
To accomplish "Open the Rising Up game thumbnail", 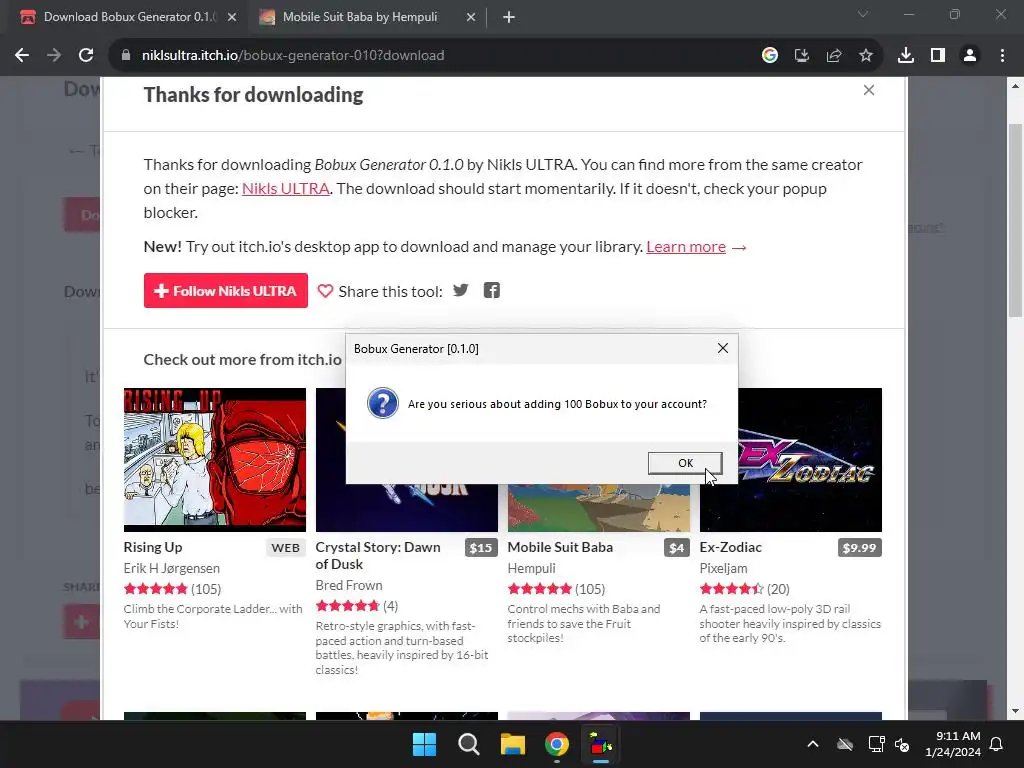I will pyautogui.click(x=215, y=460).
